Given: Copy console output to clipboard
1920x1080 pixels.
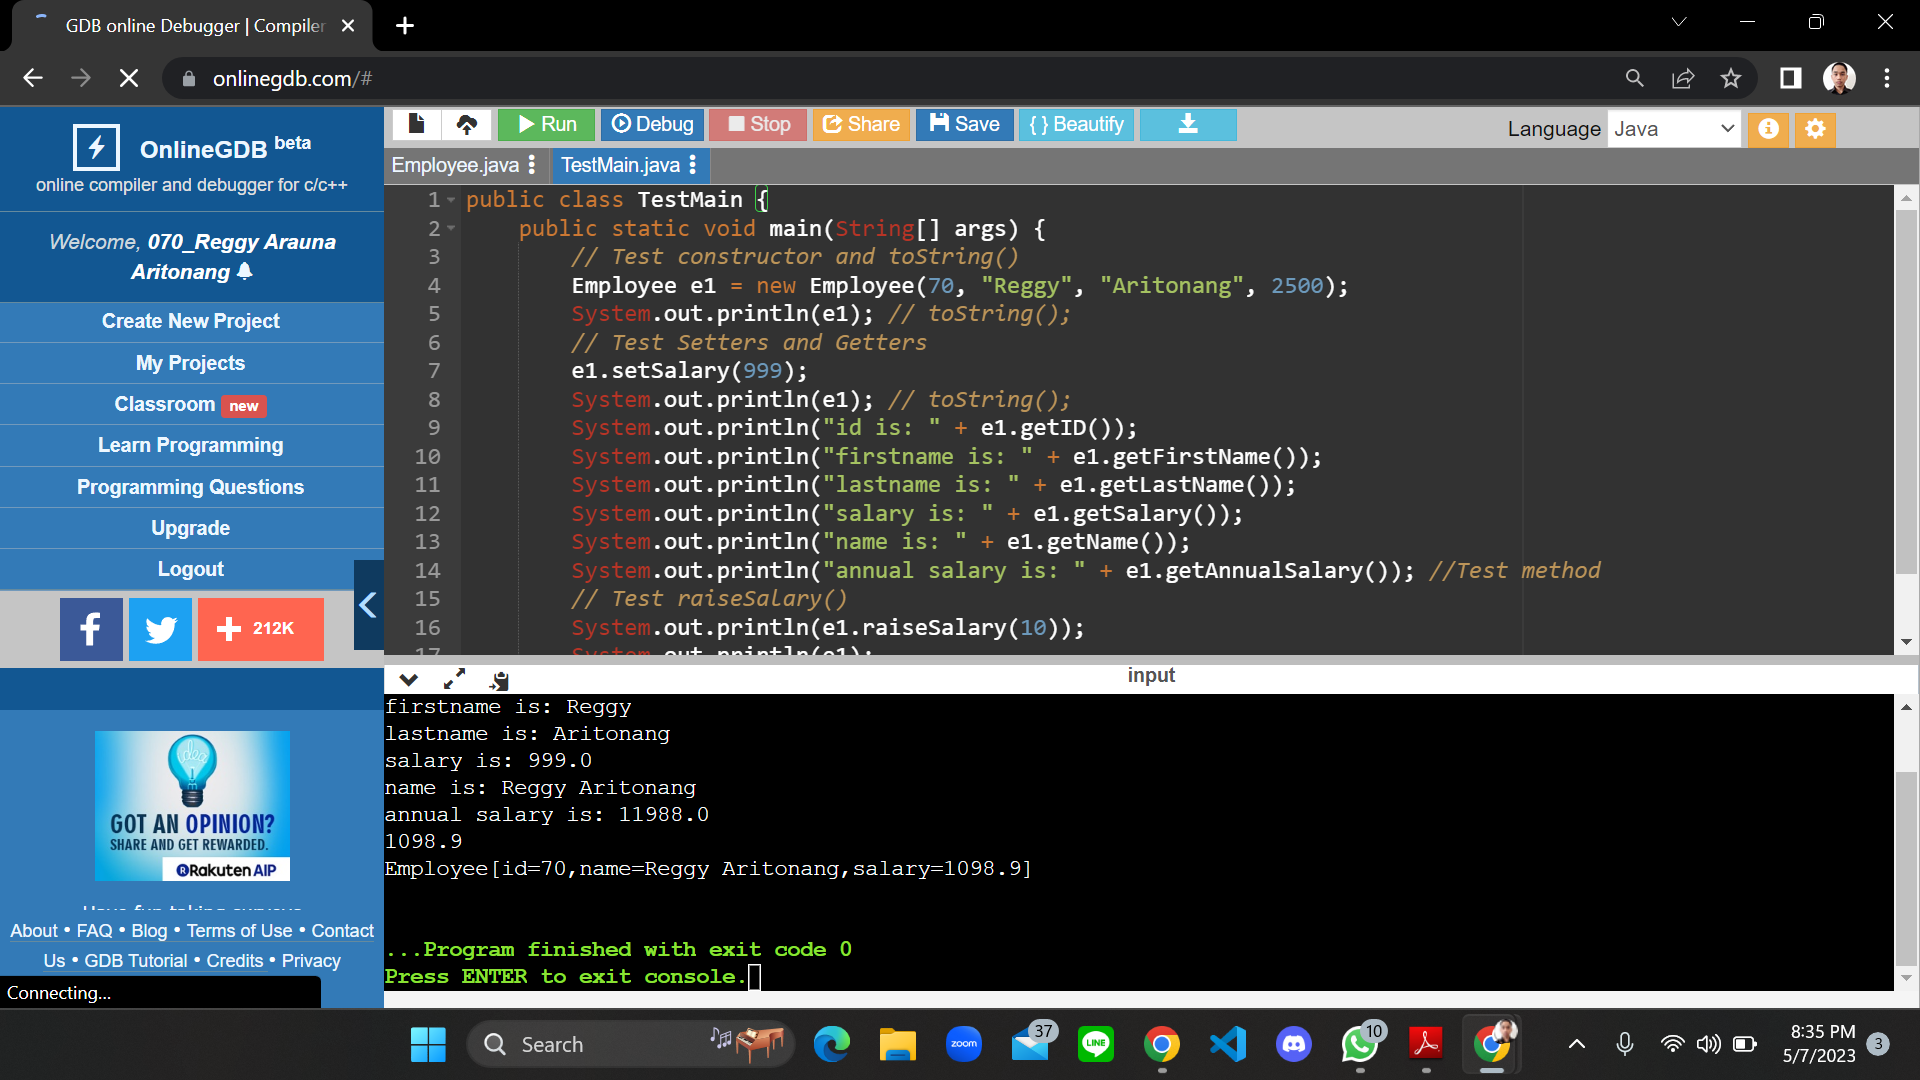Looking at the screenshot, I should coord(499,680).
